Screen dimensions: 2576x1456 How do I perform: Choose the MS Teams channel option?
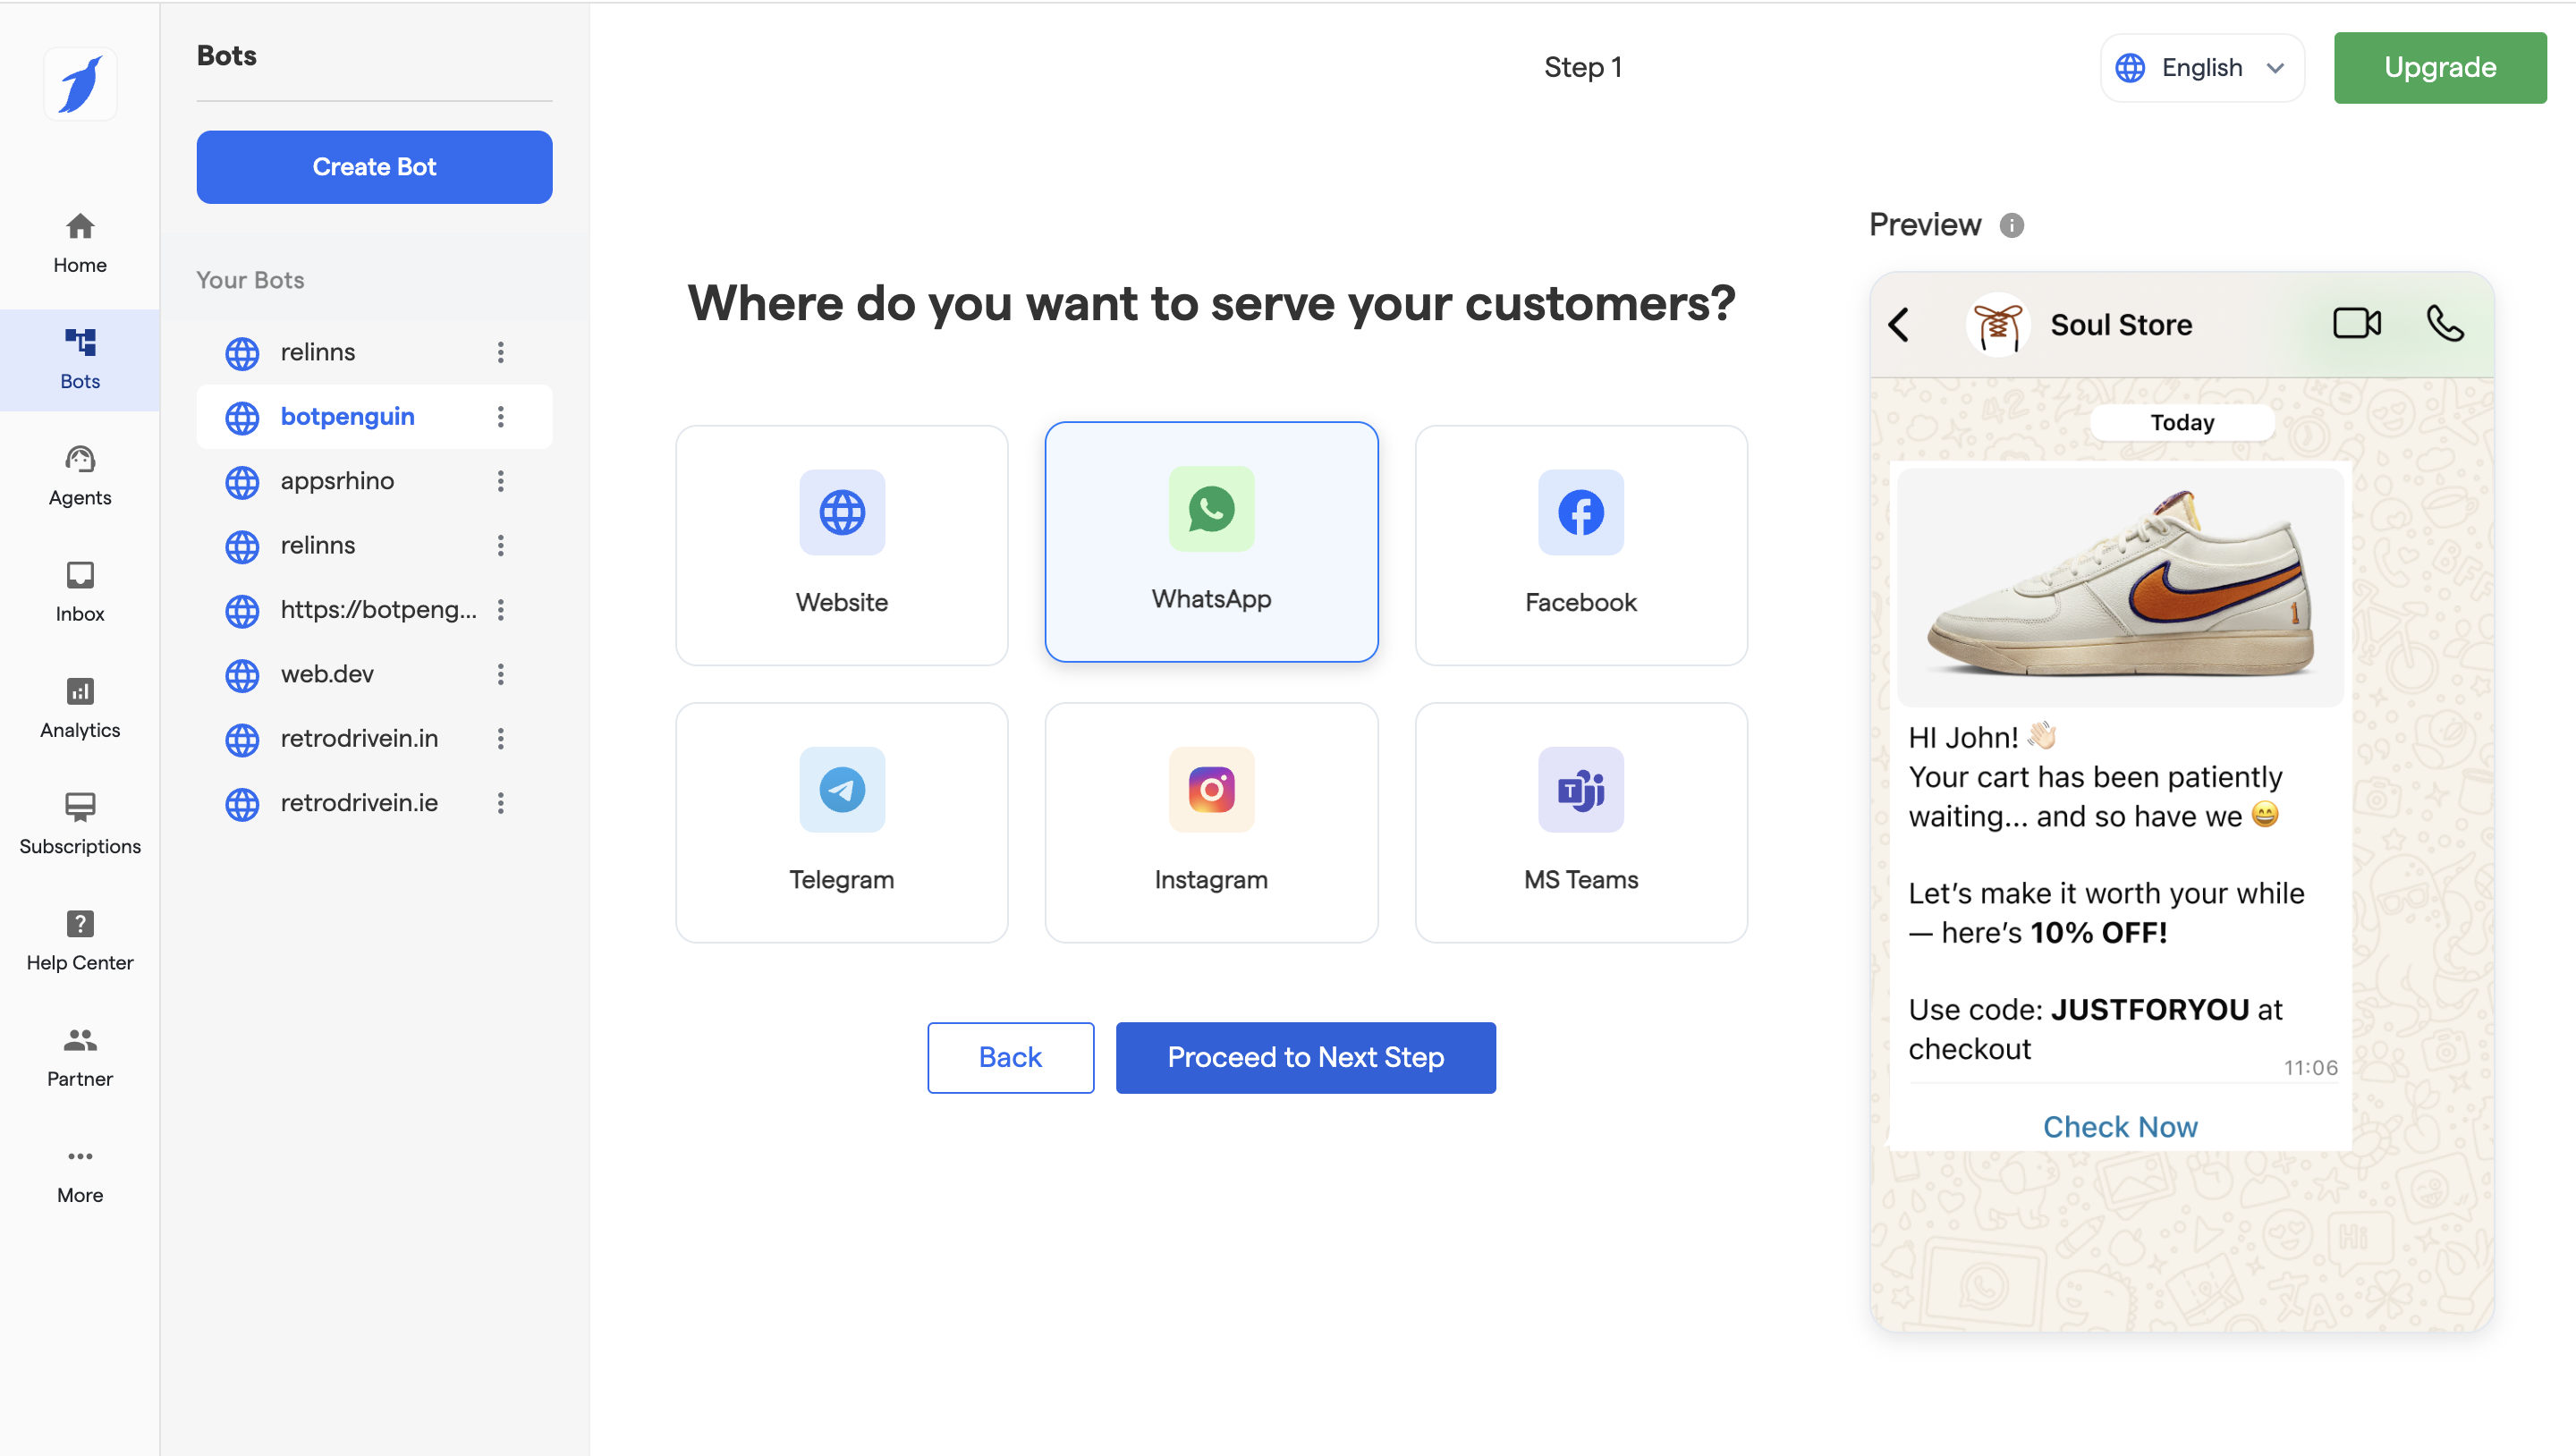click(1580, 822)
